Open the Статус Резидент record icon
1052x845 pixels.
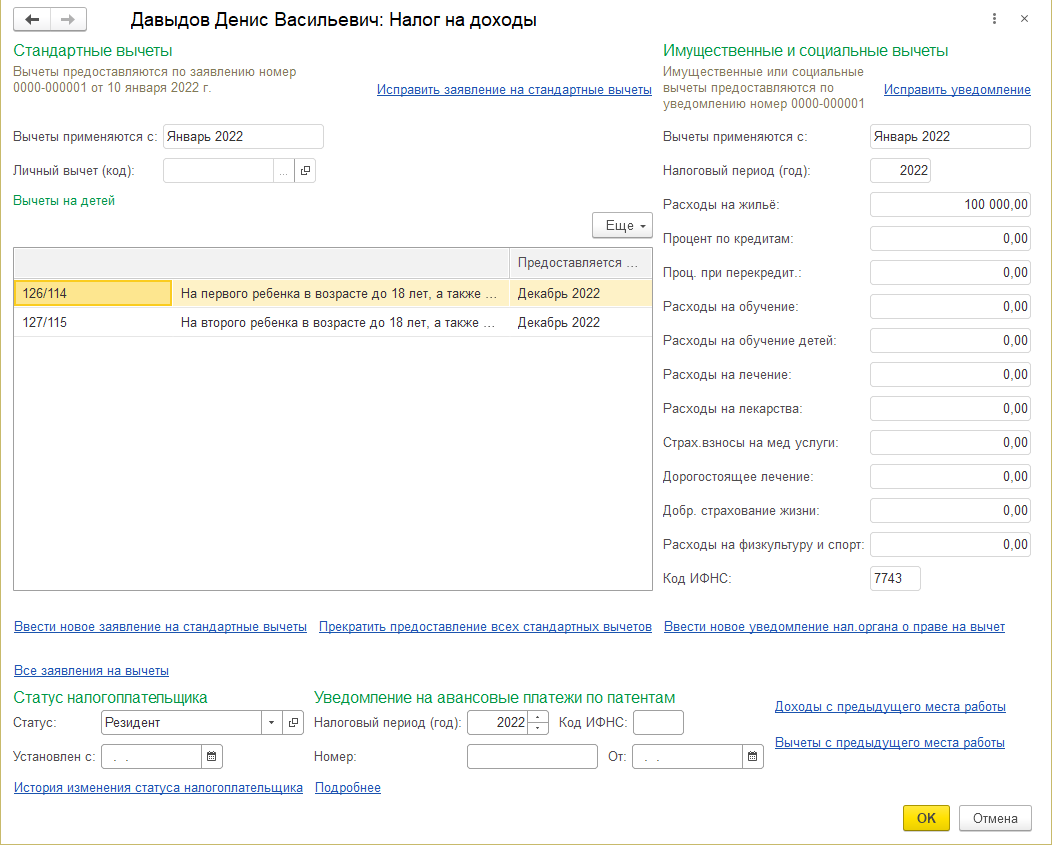(x=294, y=722)
